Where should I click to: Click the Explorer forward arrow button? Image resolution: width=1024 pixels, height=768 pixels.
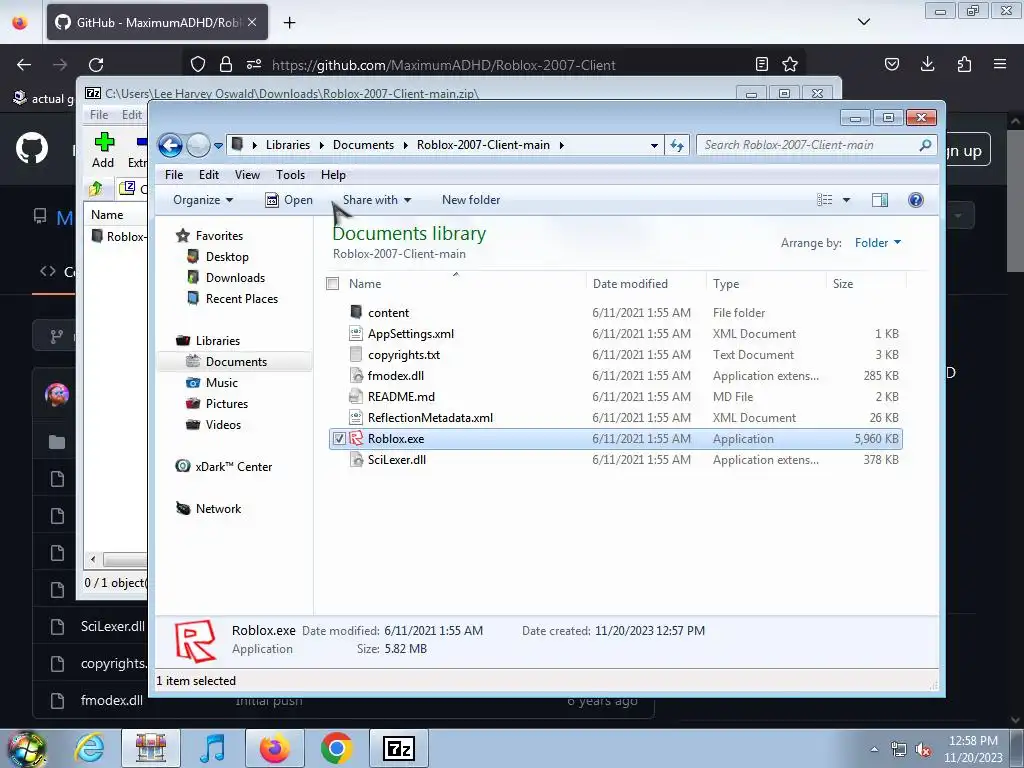point(199,145)
